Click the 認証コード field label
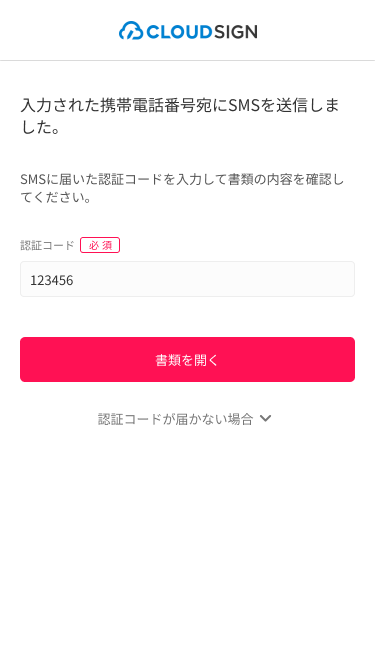375x667 pixels. point(48,245)
